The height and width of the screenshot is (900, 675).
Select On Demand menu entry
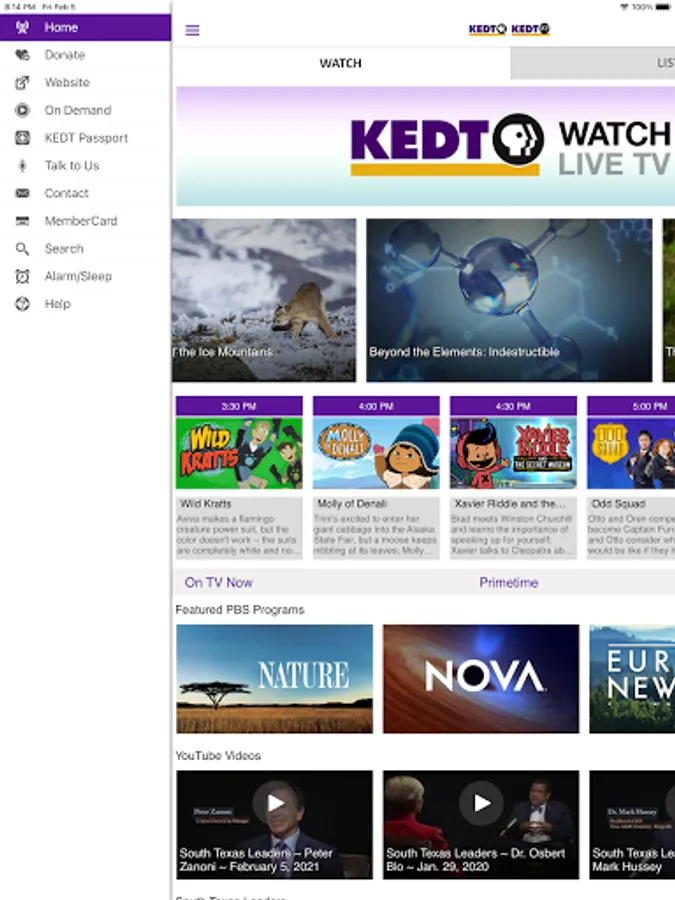pyautogui.click(x=86, y=110)
